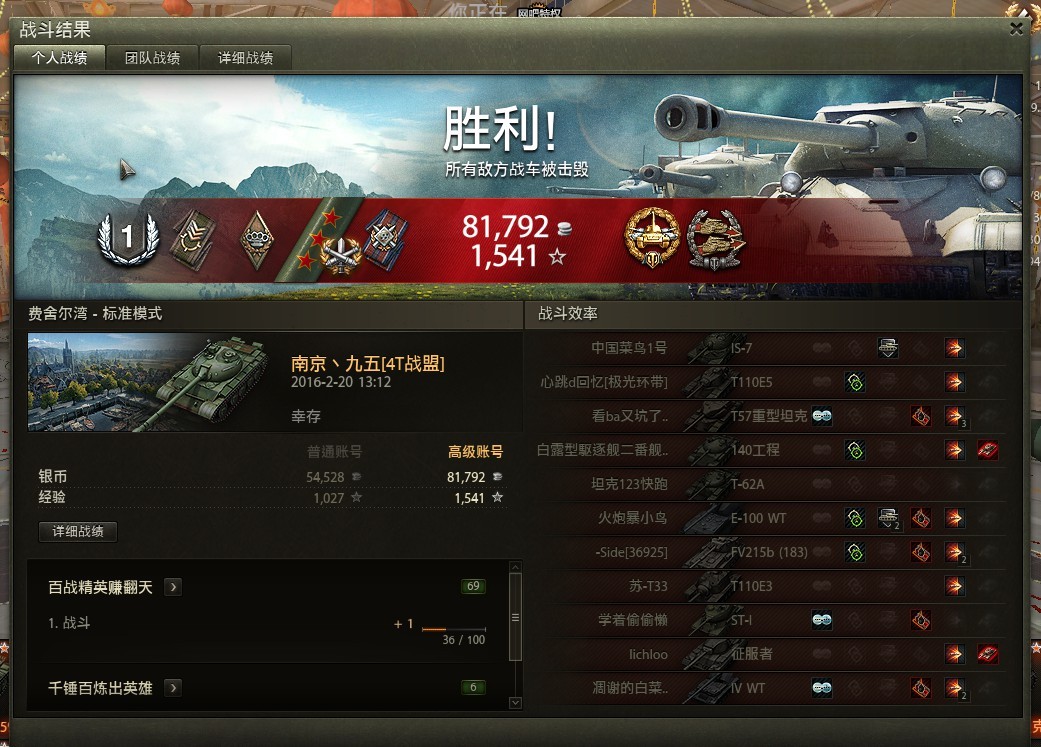
Task: Expand the 千锤百炼出英雄 mission arrow
Action: 173,688
